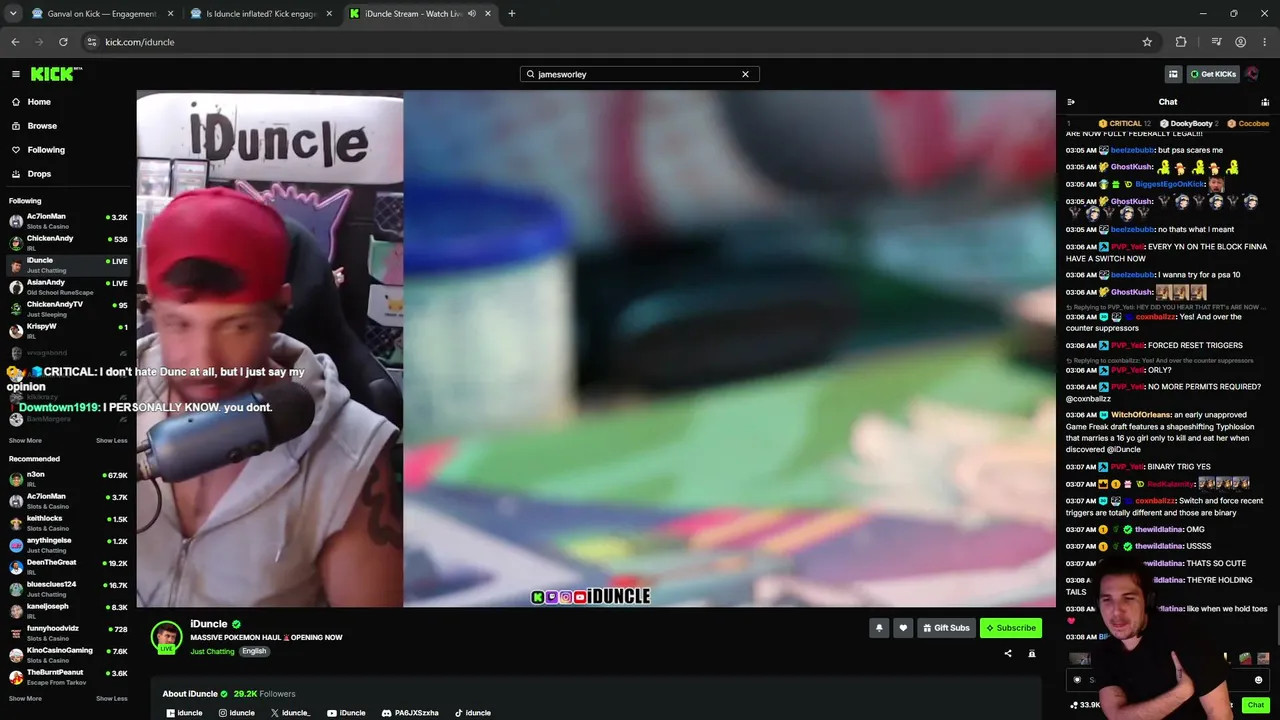The image size is (1280, 720).
Task: Open iDuncle TikTok profile link
Action: point(473,713)
